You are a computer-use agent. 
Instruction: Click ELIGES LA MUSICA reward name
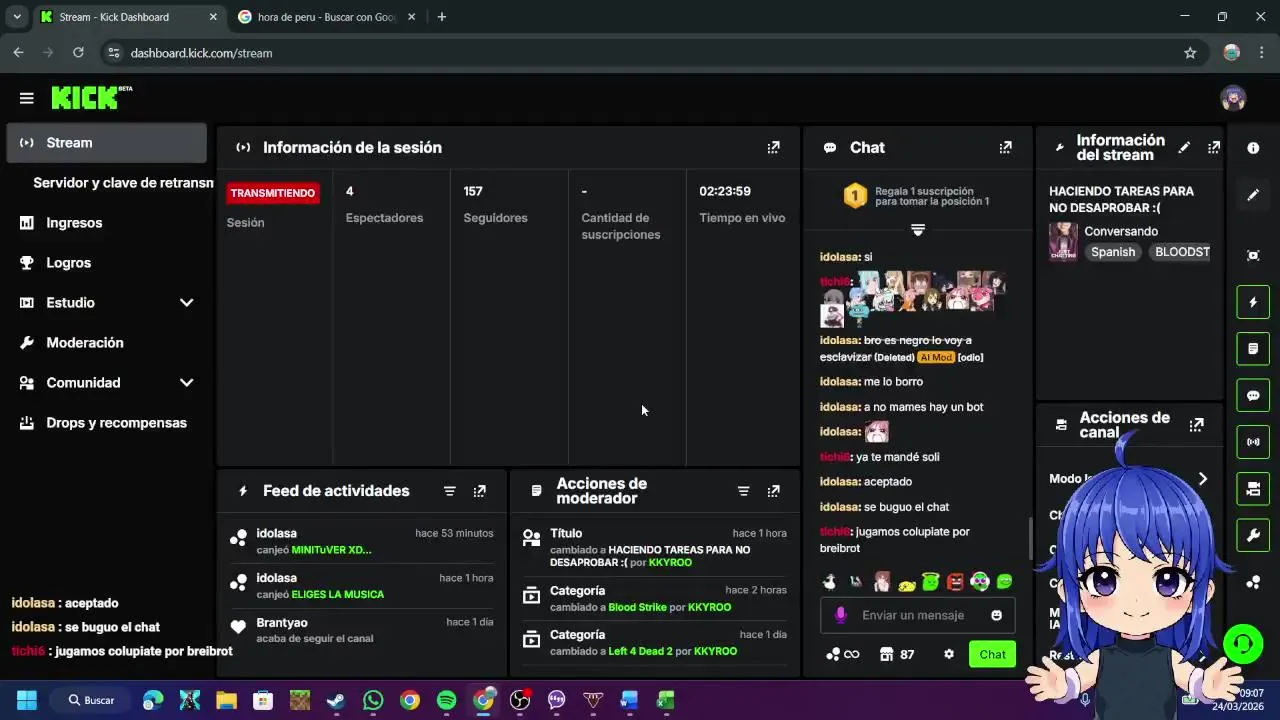point(338,594)
